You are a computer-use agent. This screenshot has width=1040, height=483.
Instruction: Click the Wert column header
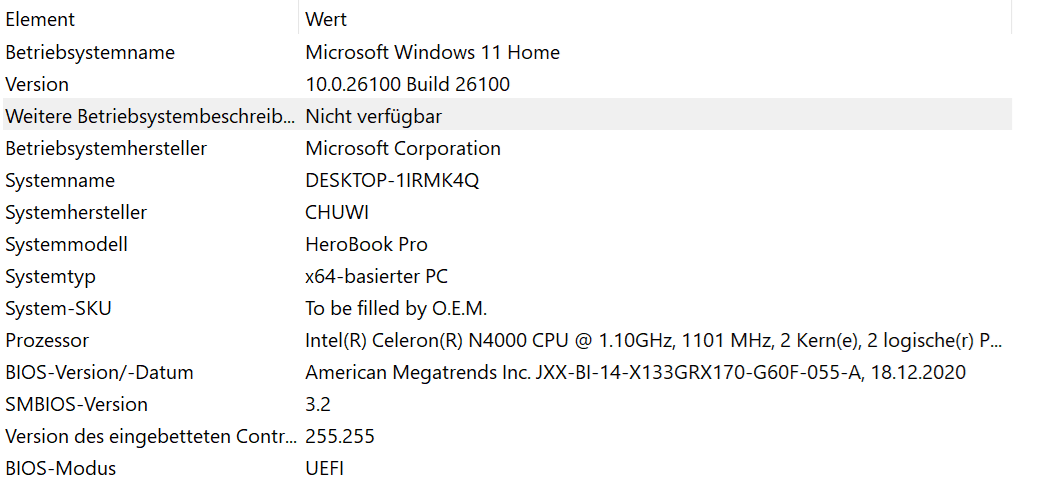pos(327,20)
